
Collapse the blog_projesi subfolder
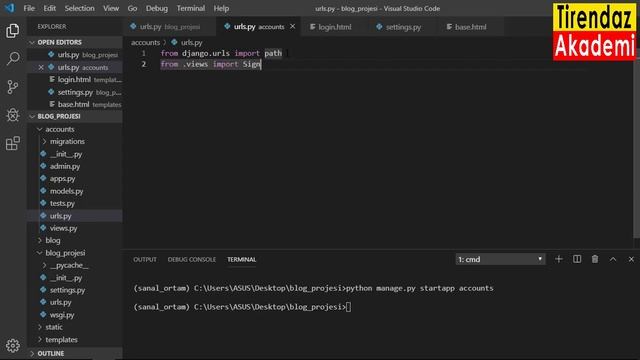[75, 253]
